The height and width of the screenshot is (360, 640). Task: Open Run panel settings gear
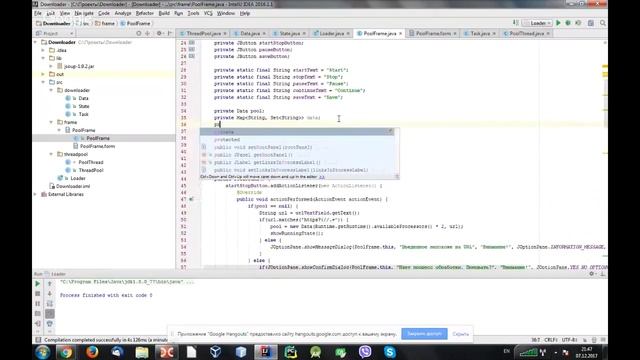click(x=591, y=274)
